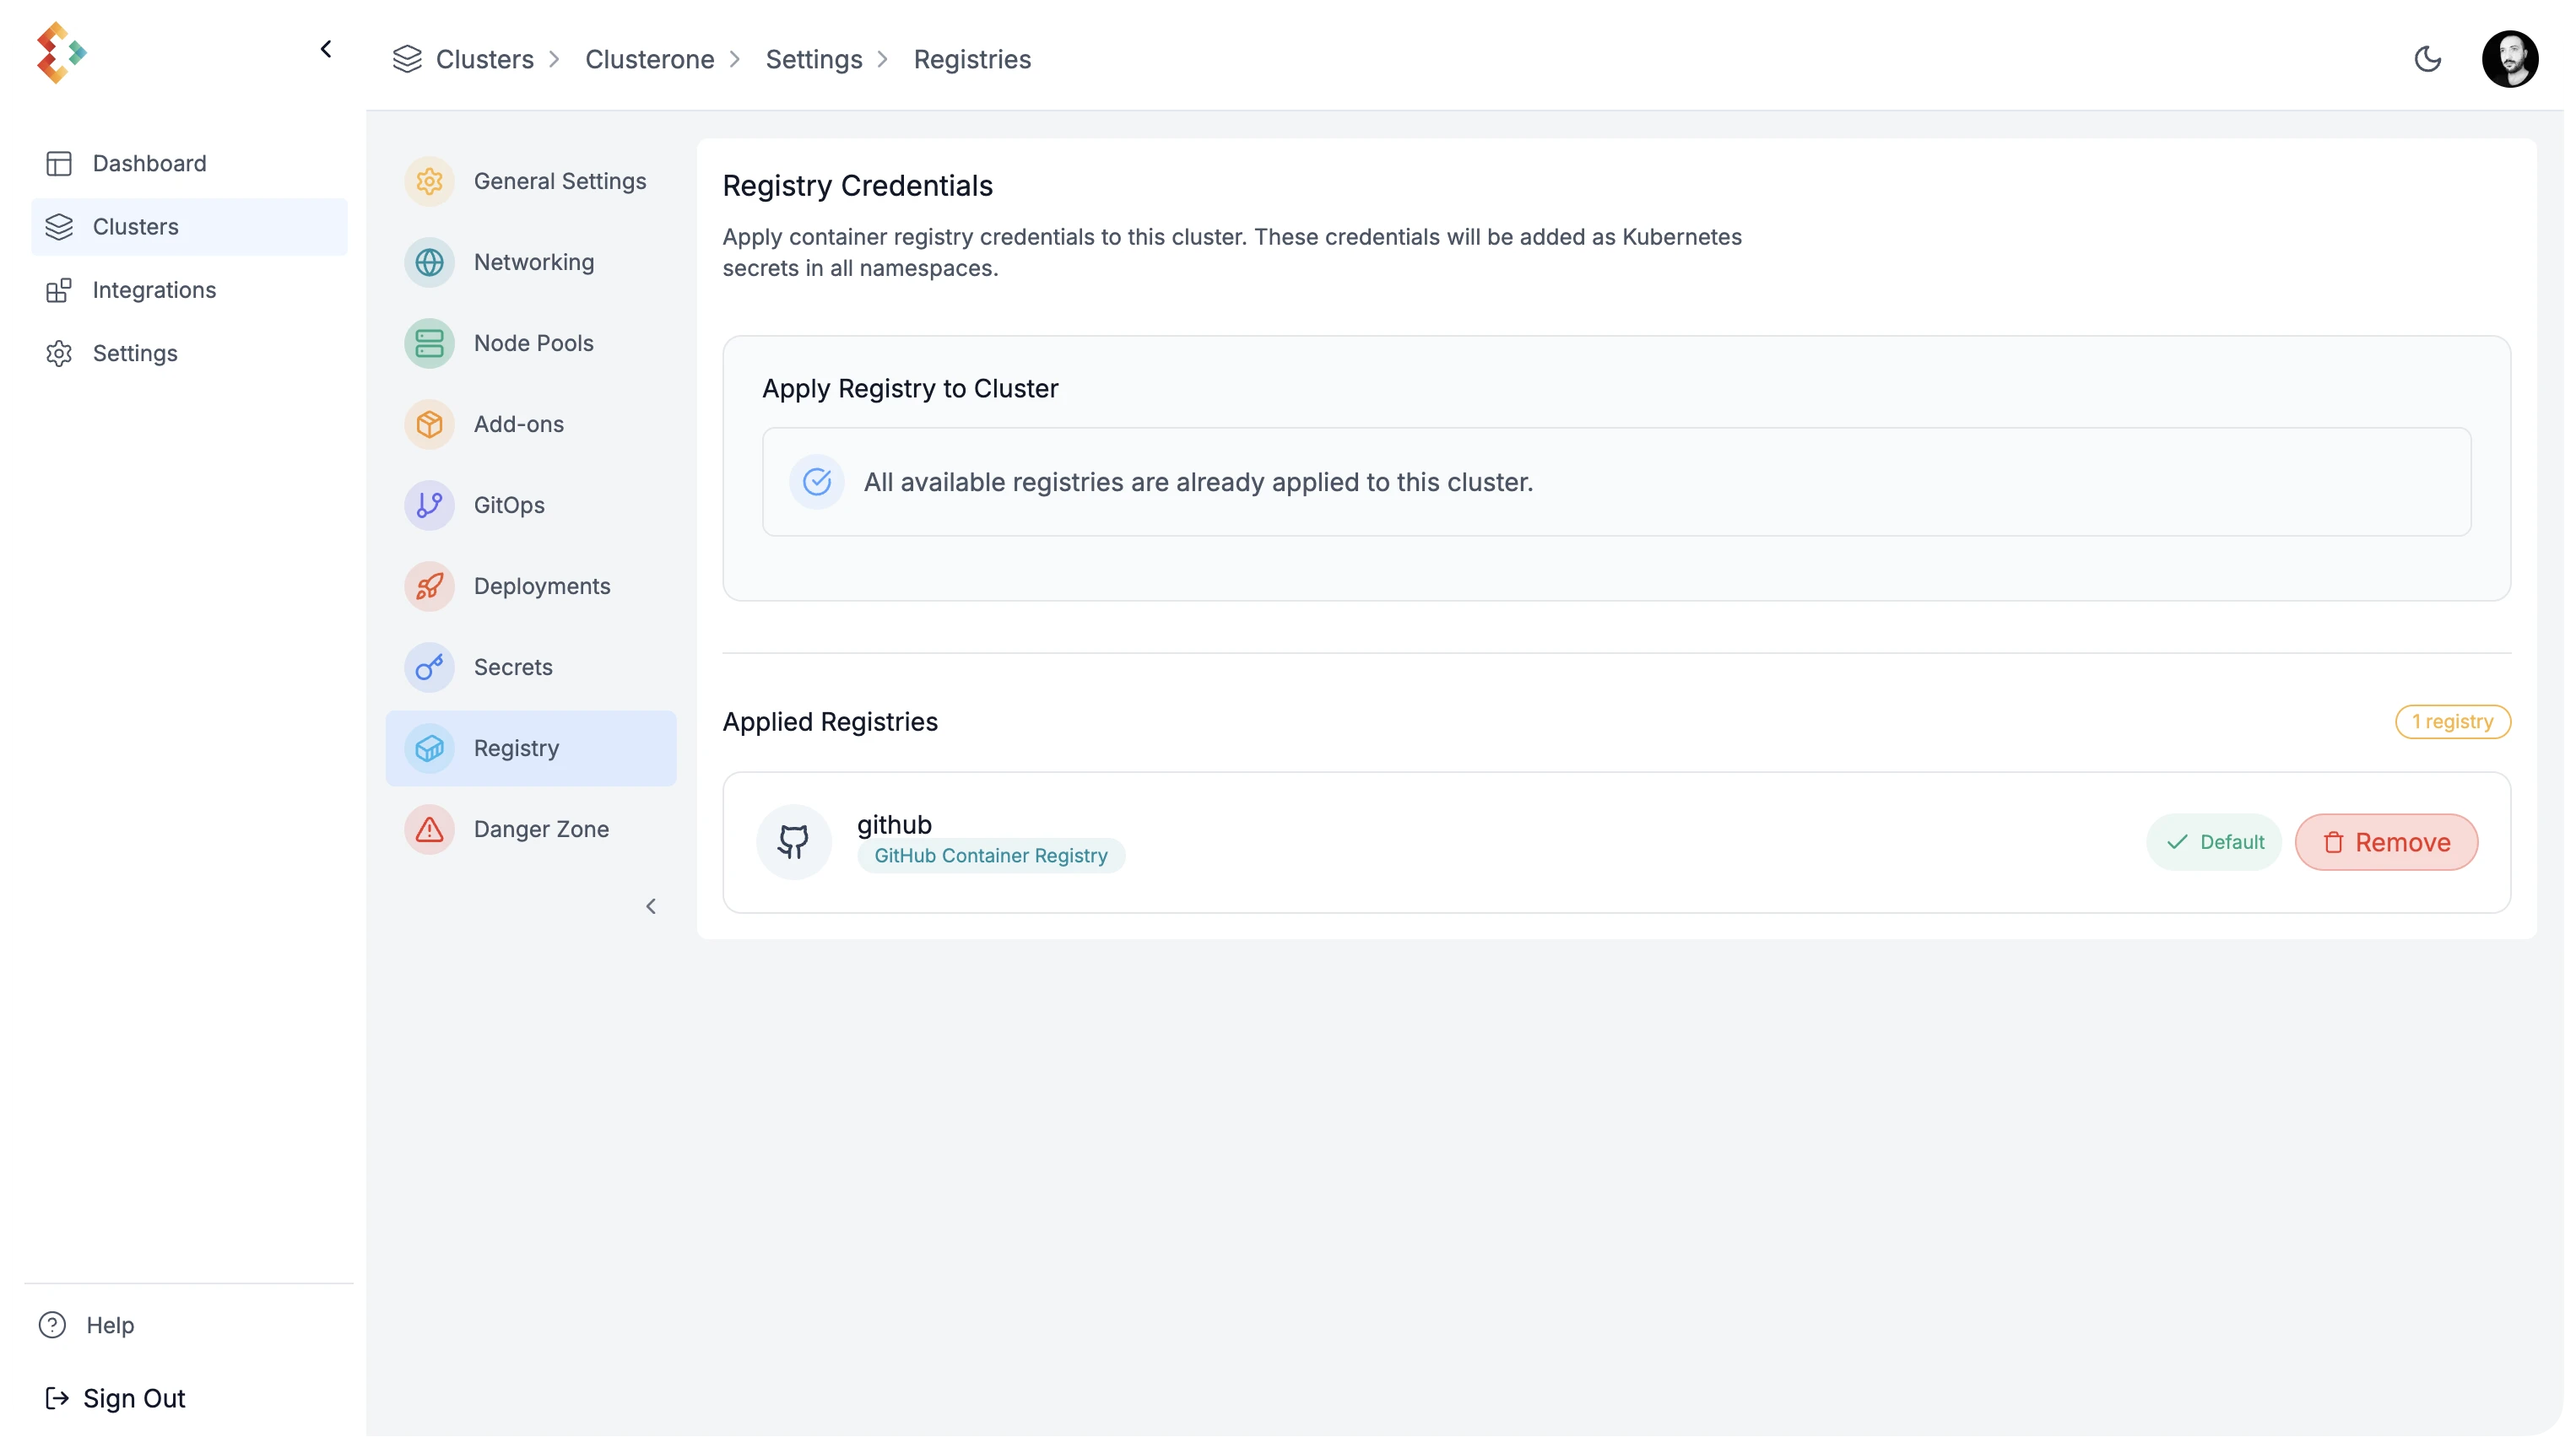Click the Default badge on github registry
The width and height of the screenshot is (2576, 1448).
pos(2214,842)
